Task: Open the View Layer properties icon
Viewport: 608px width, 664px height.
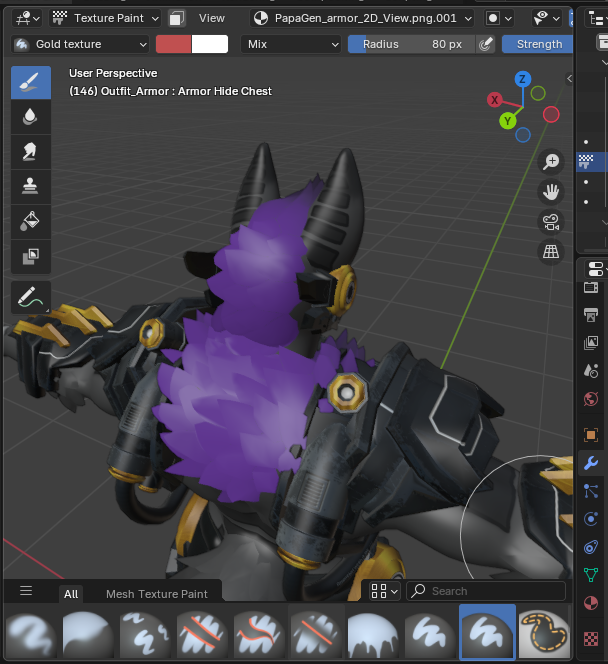Action: click(x=591, y=343)
